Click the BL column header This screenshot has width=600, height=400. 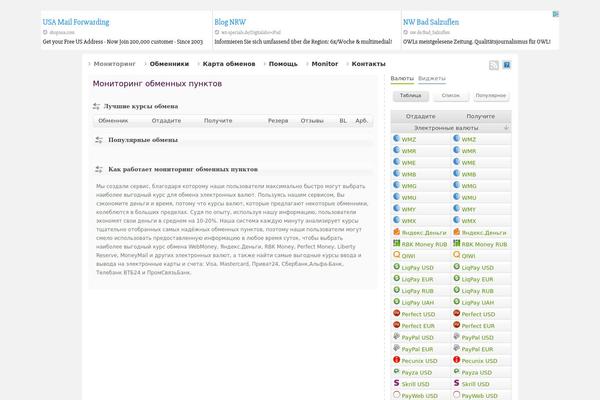[x=343, y=121]
